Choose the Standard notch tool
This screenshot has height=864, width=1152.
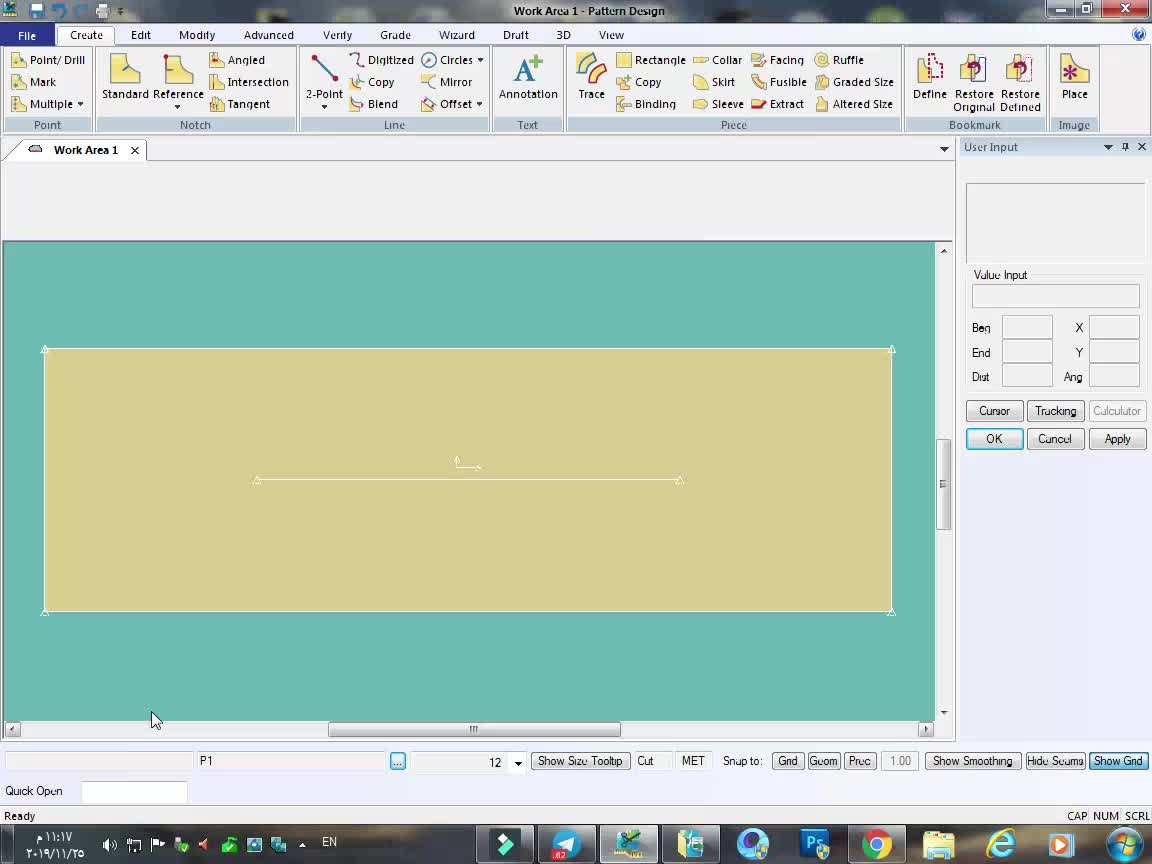[x=125, y=78]
